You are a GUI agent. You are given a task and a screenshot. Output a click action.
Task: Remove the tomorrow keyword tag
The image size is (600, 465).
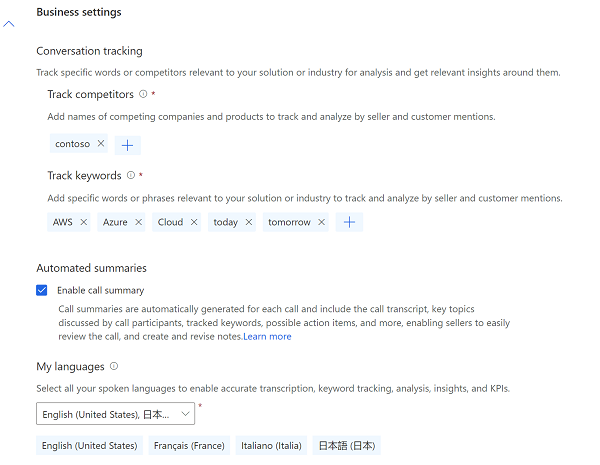(321, 222)
